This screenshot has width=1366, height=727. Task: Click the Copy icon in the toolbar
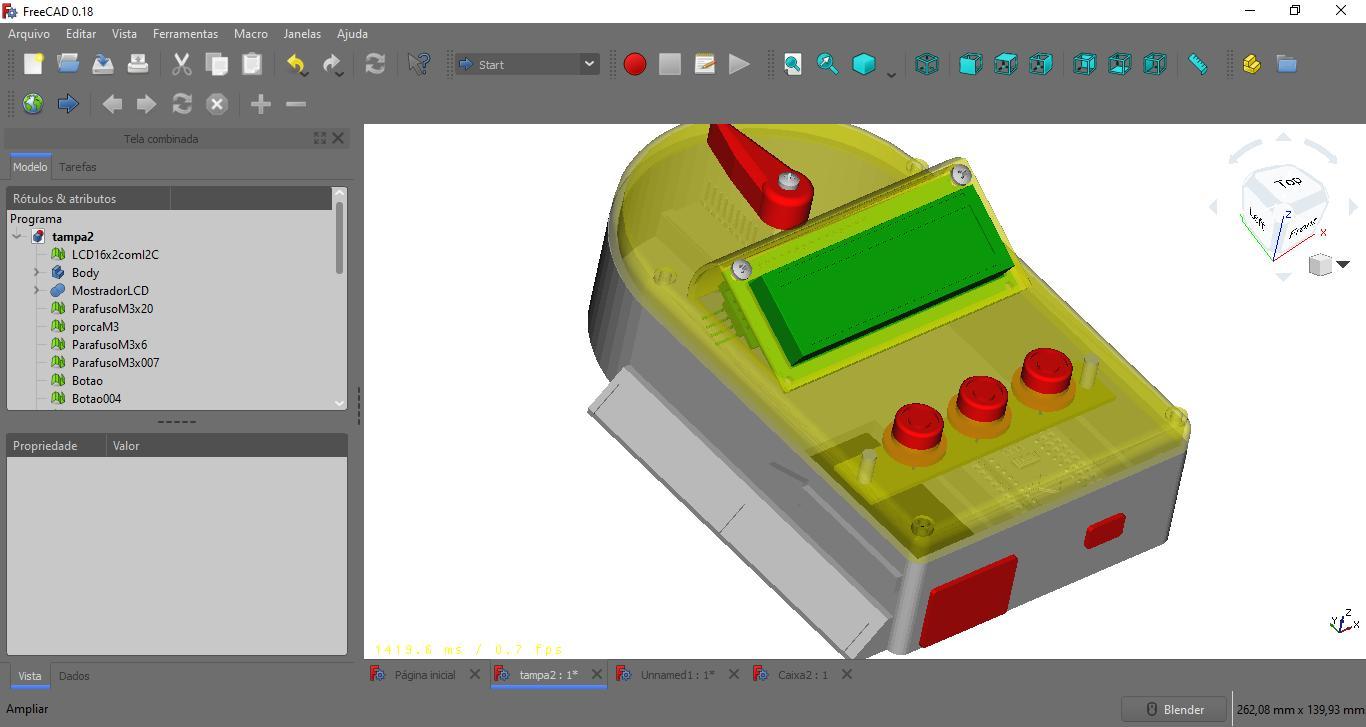click(216, 64)
